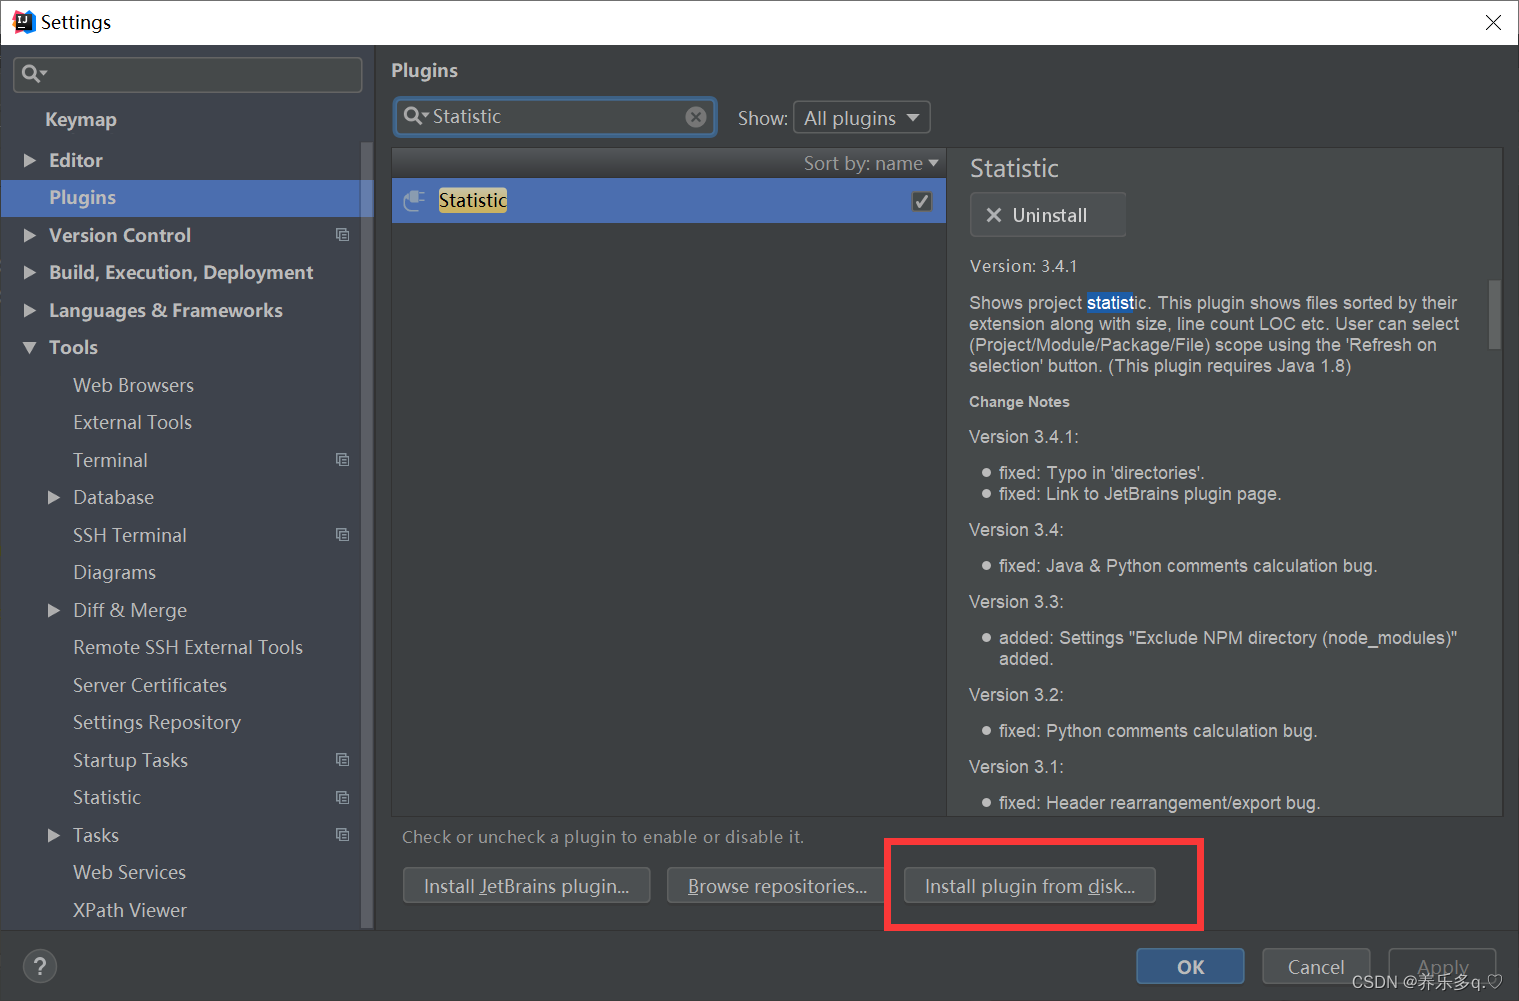This screenshot has width=1519, height=1001.
Task: Focus the settings search field
Action: (188, 75)
